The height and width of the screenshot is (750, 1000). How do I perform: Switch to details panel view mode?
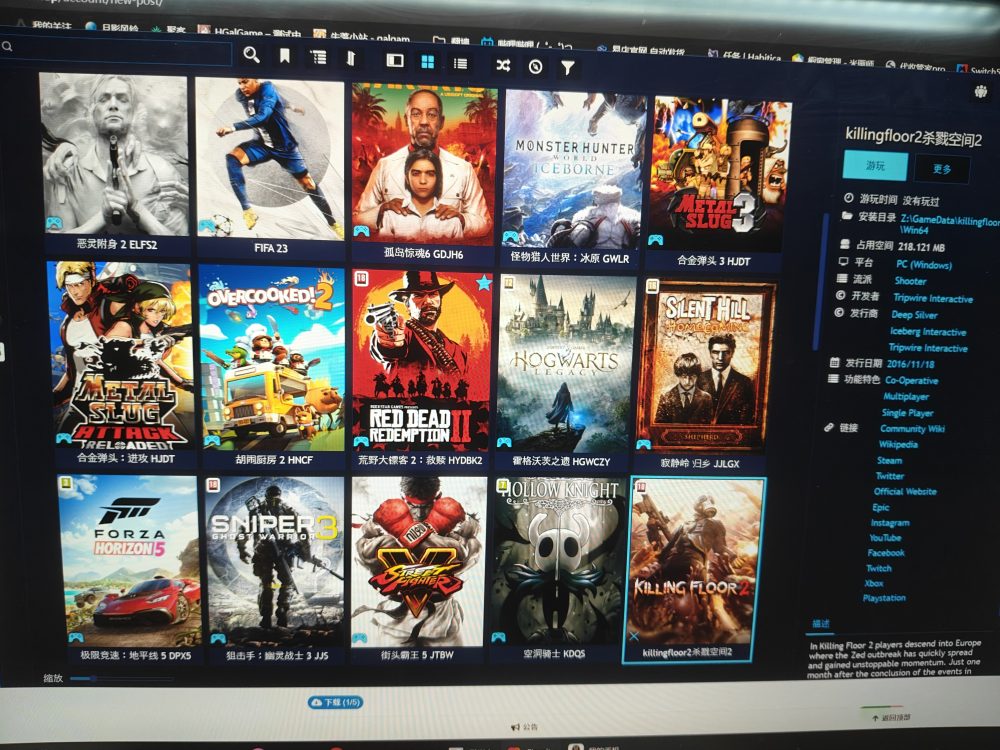pos(395,60)
